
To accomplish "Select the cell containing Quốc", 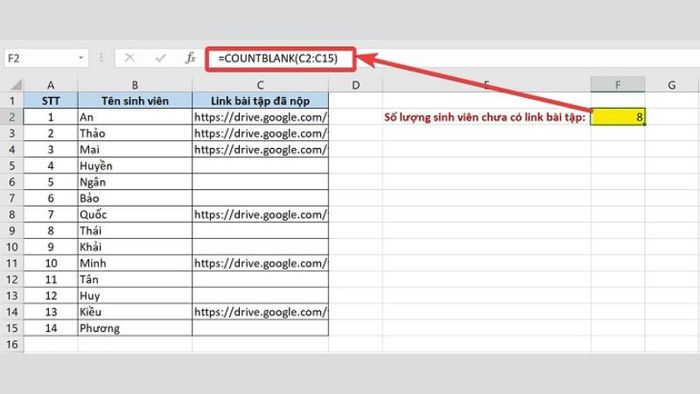I will coord(135,214).
